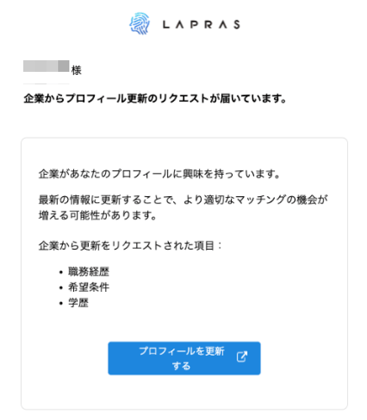Click the LAPRAS wordmark text in header
Image resolution: width=367 pixels, height=420 pixels.
[201, 24]
